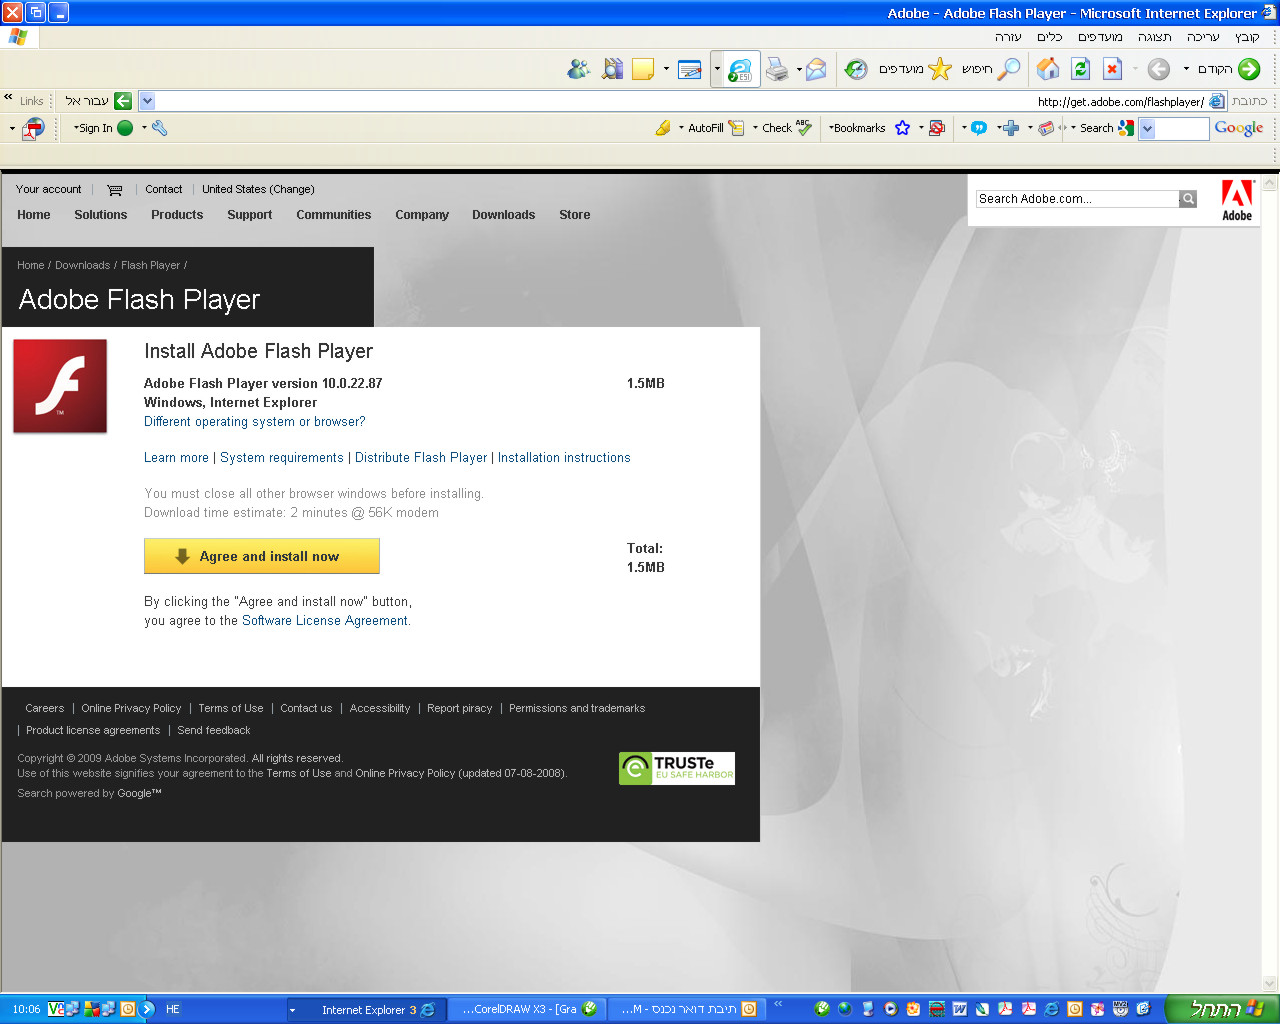Image resolution: width=1280 pixels, height=1024 pixels.
Task: Click the blue star Bookmarks icon
Action: pyautogui.click(x=902, y=128)
